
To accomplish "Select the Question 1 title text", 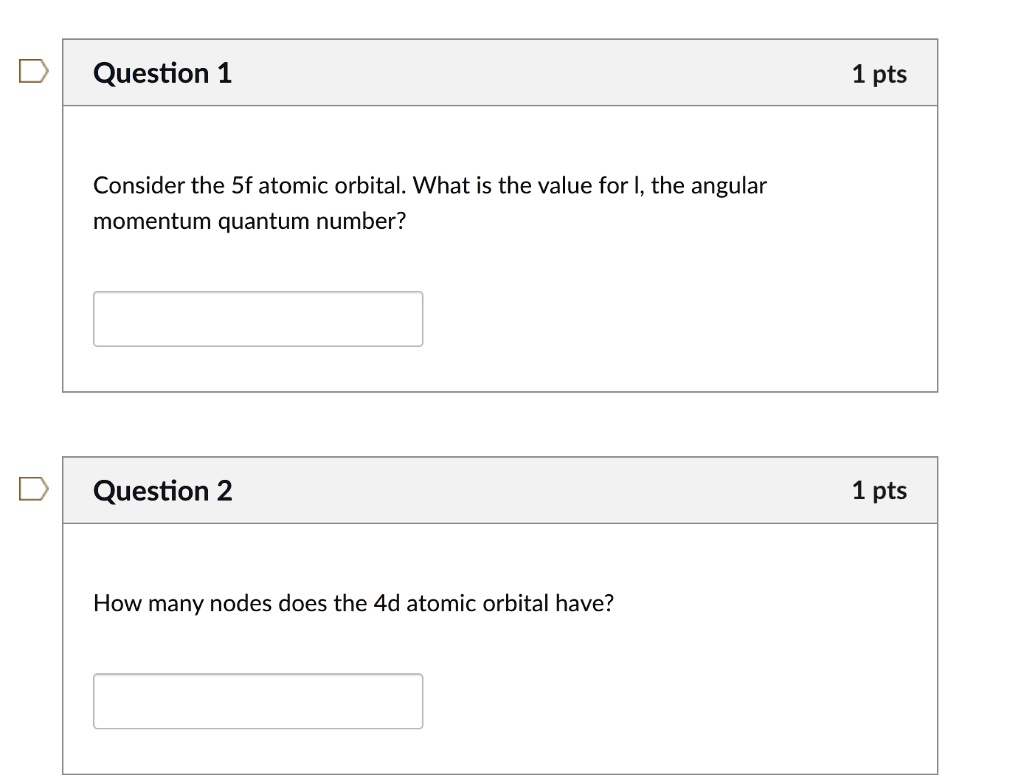I will 162,72.
